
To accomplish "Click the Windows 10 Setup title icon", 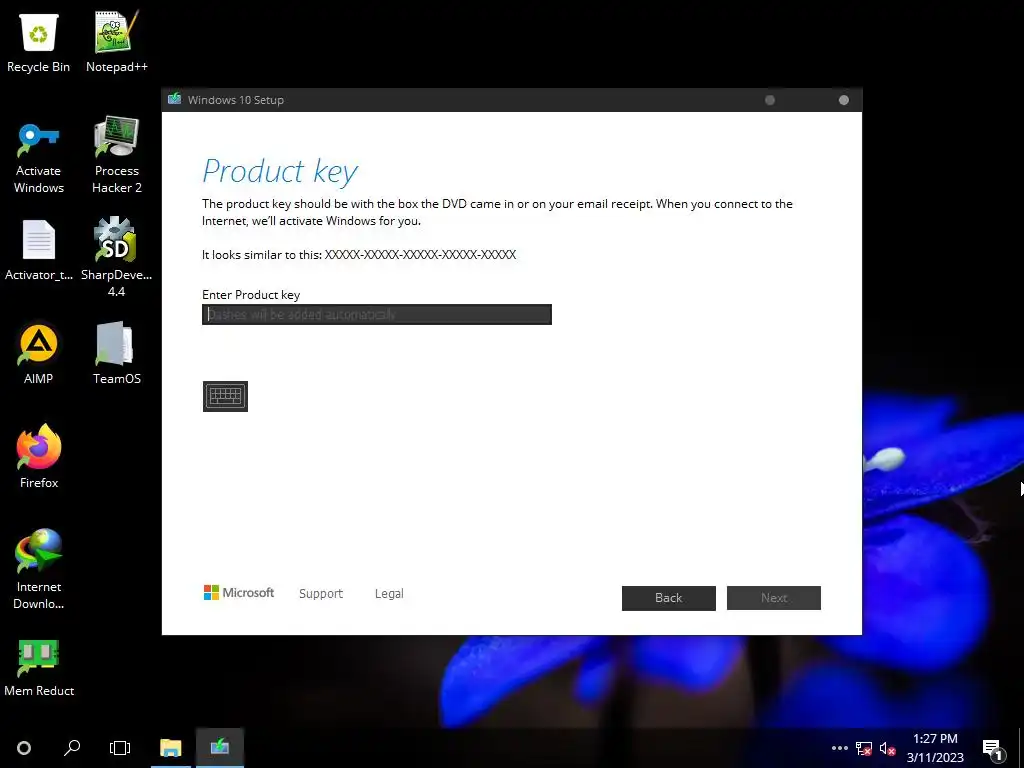I will (174, 99).
